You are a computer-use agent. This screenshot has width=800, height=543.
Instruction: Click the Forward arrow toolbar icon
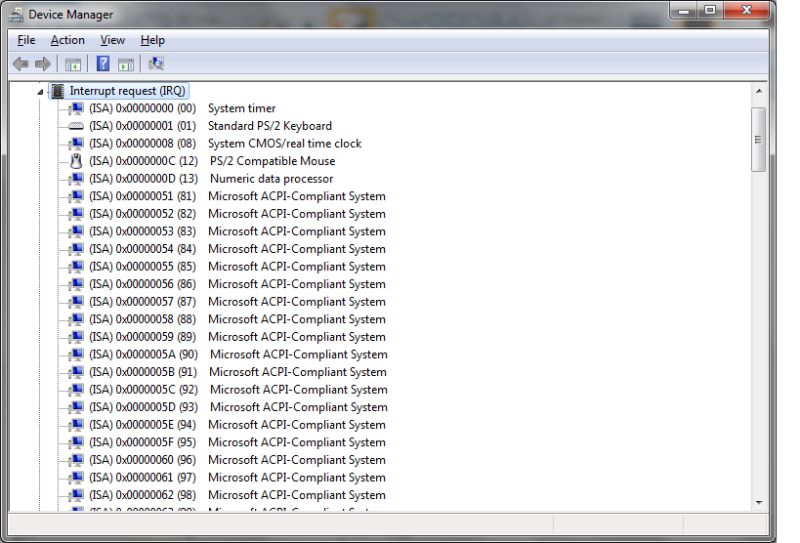(x=43, y=64)
